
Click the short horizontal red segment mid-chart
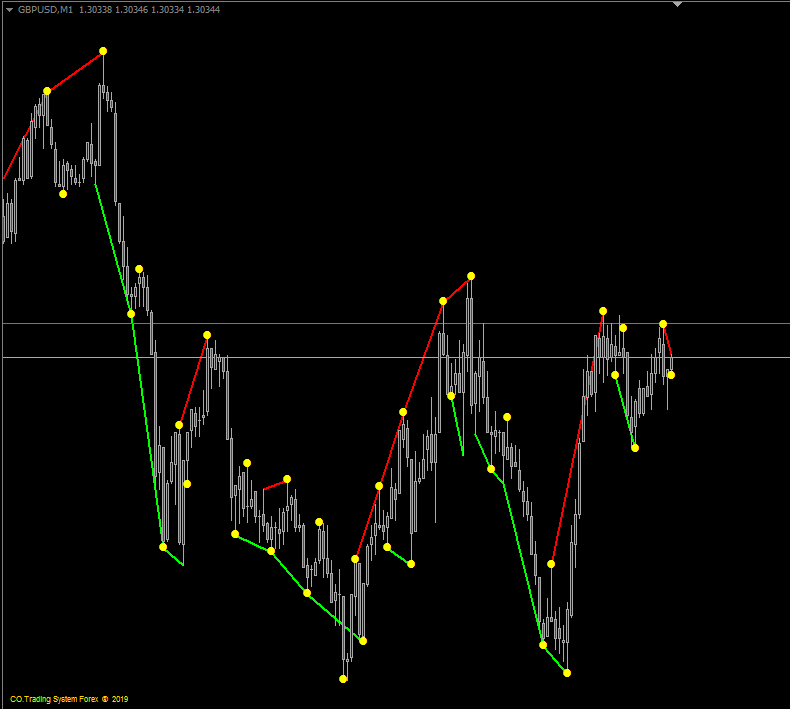click(275, 484)
